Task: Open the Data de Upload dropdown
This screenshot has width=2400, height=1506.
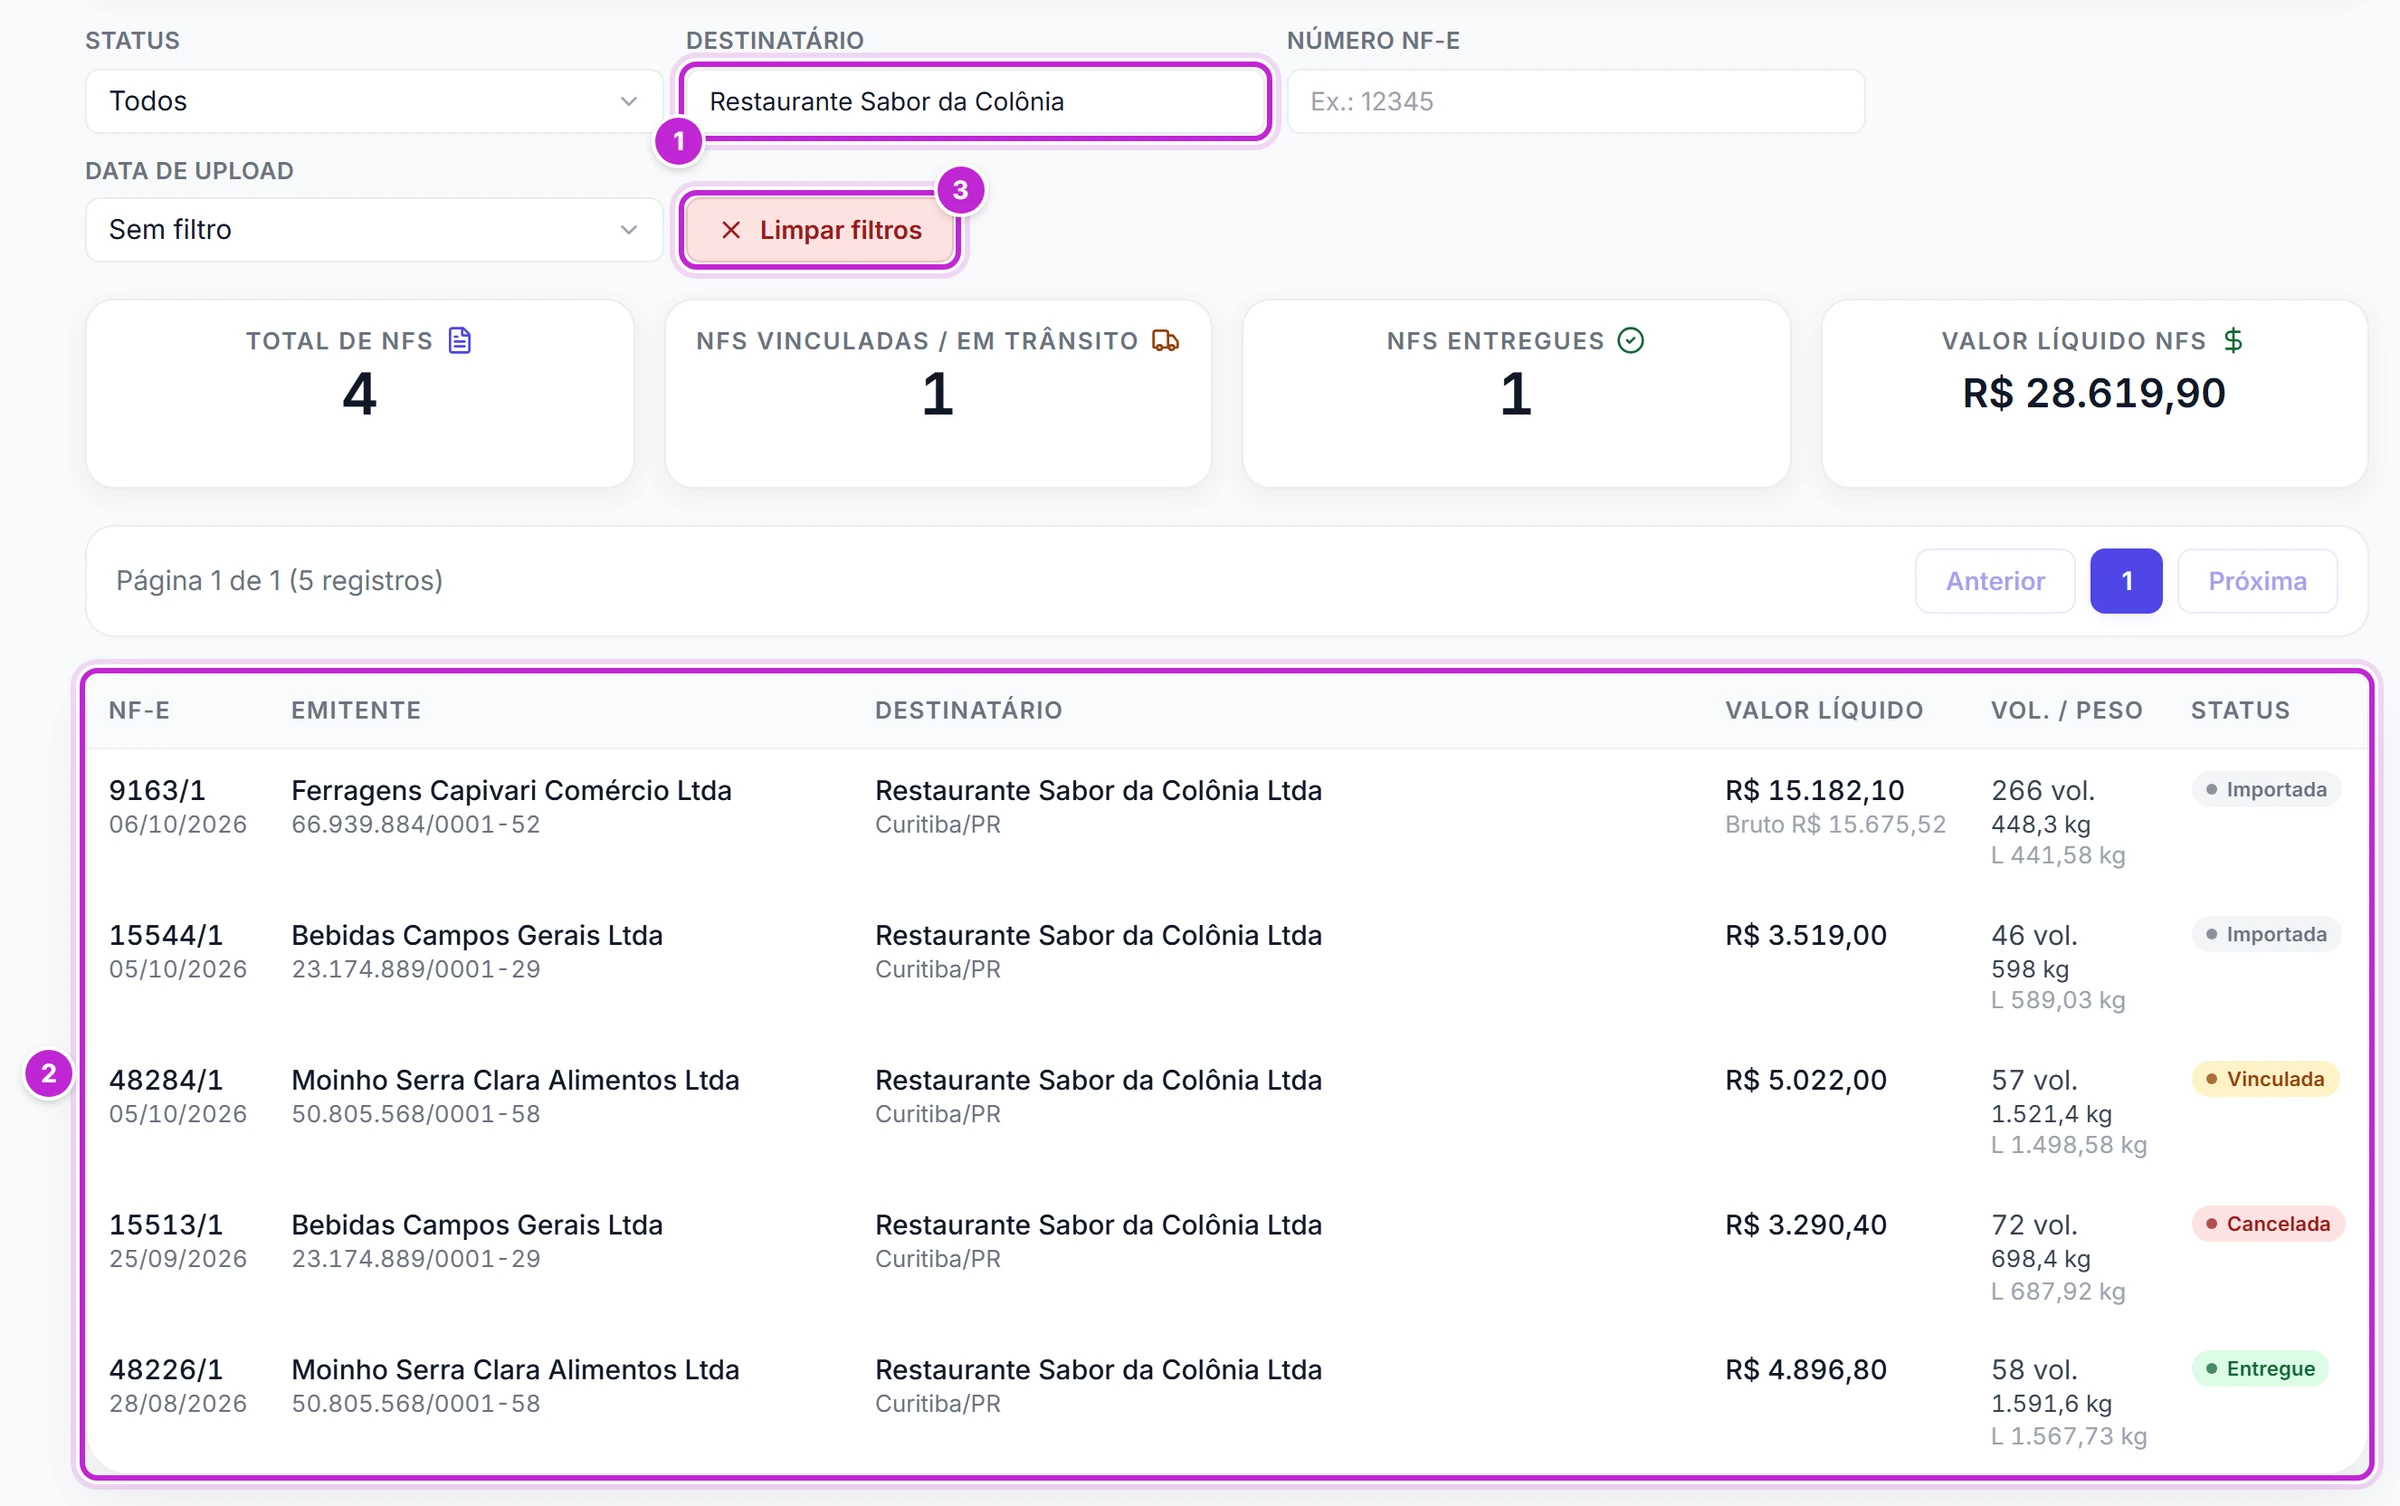Action: pos(374,230)
